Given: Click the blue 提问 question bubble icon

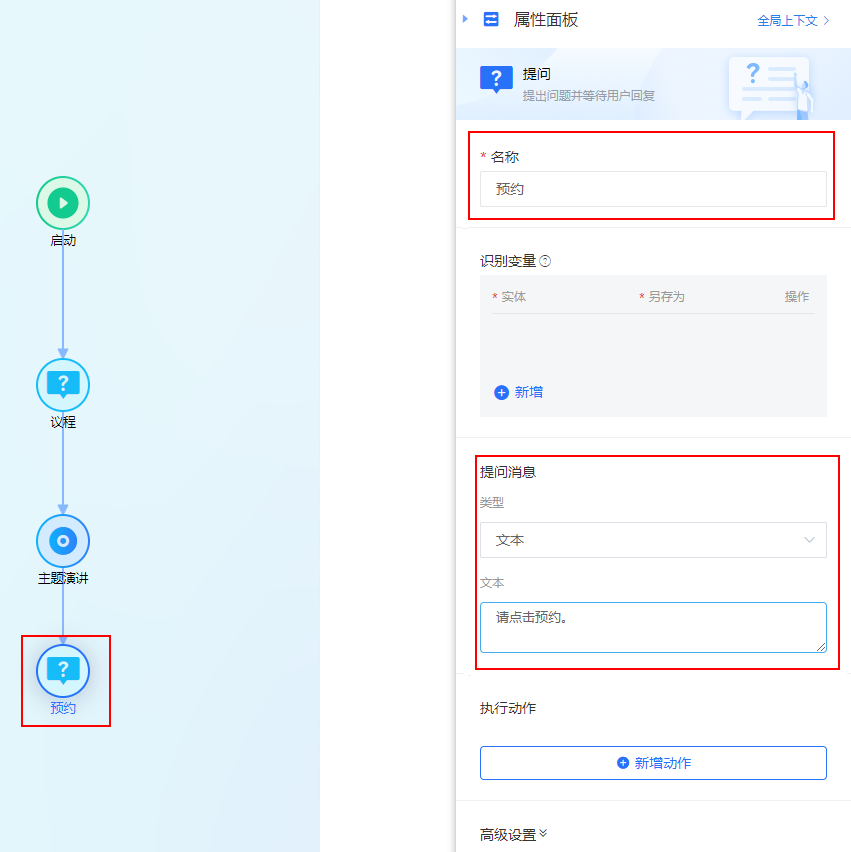Looking at the screenshot, I should pyautogui.click(x=496, y=79).
